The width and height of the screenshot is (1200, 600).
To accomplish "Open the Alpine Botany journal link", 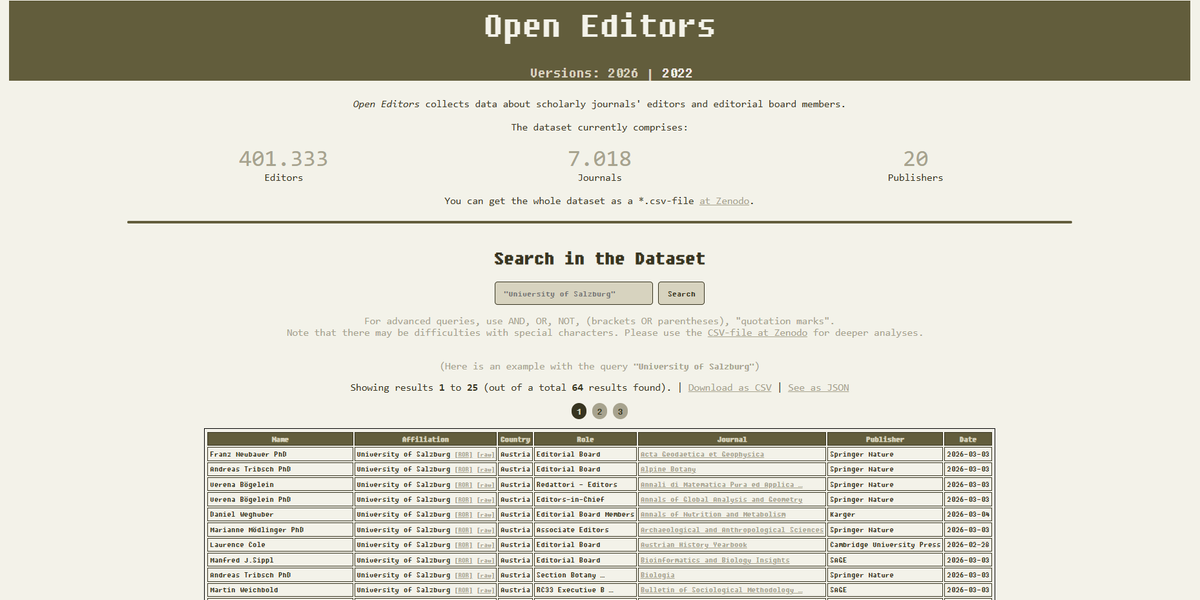I will coord(667,469).
